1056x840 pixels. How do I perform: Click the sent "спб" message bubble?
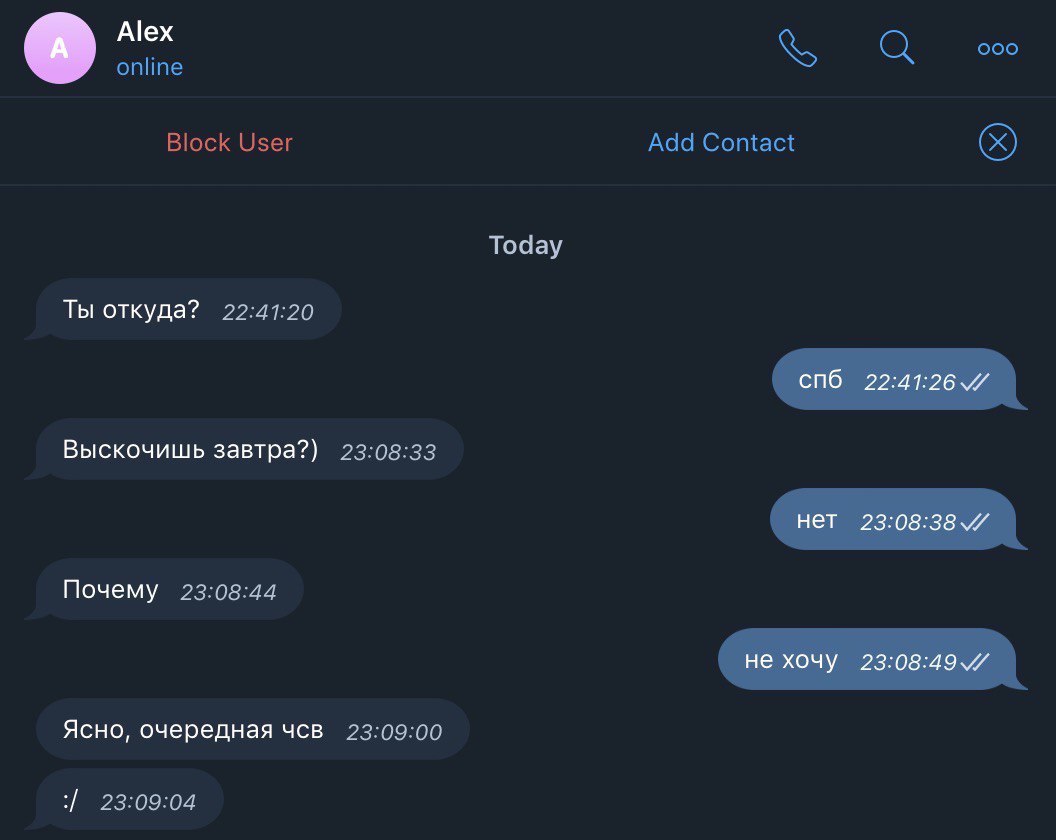click(x=820, y=380)
